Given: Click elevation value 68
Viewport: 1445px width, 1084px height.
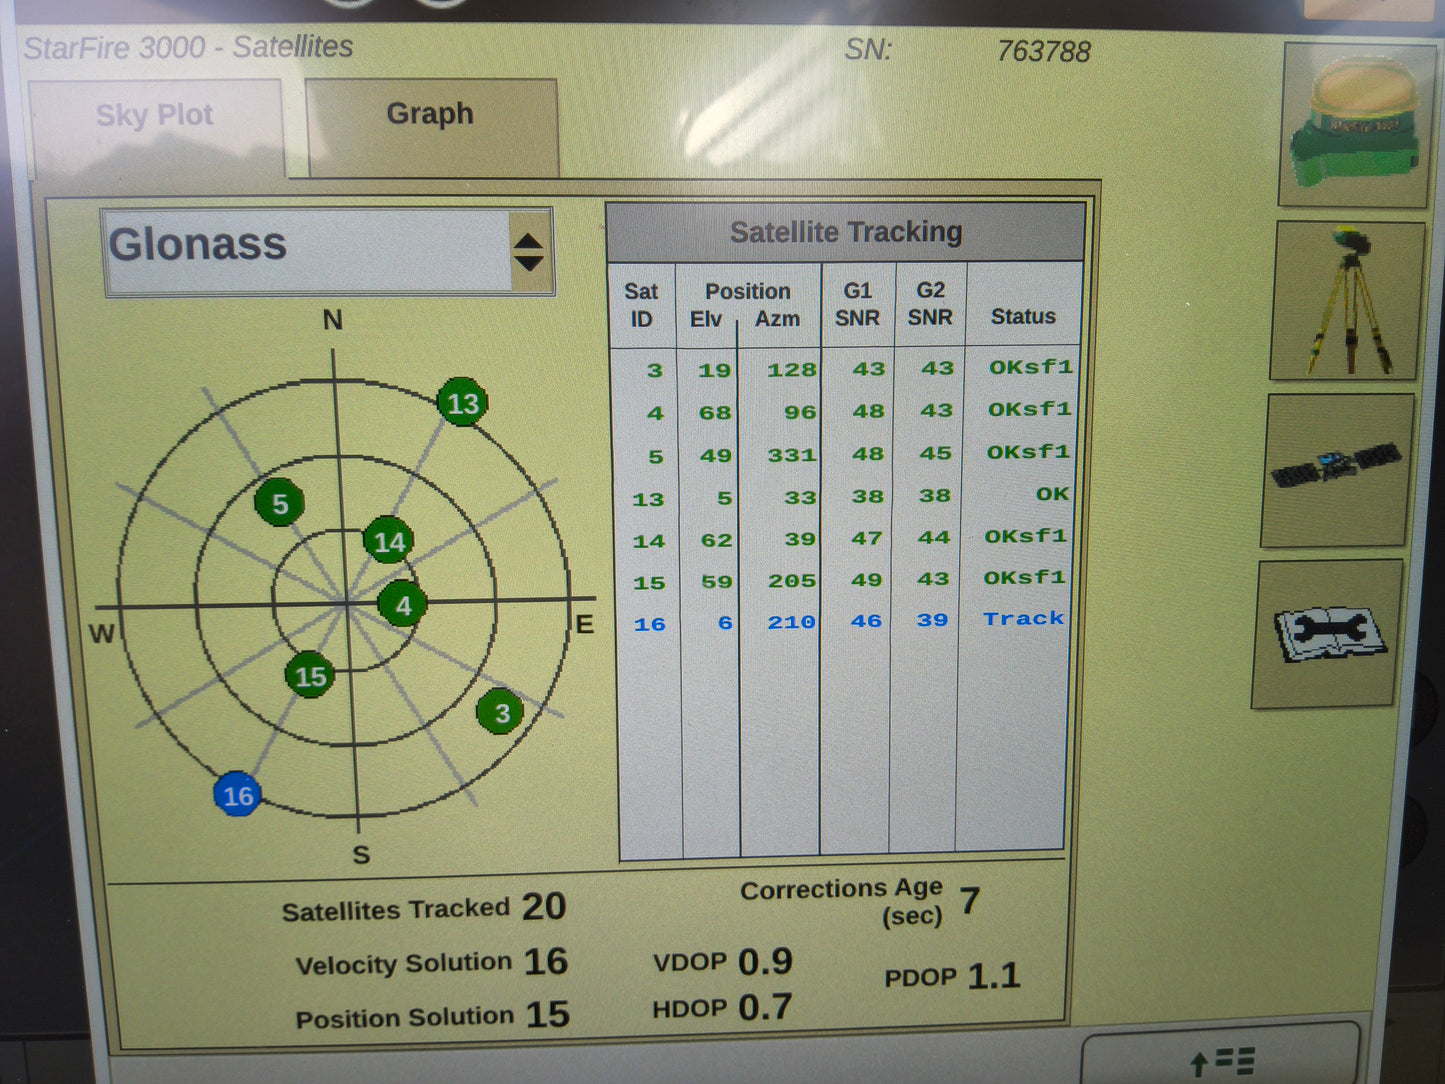Looking at the screenshot, I should click(x=715, y=412).
